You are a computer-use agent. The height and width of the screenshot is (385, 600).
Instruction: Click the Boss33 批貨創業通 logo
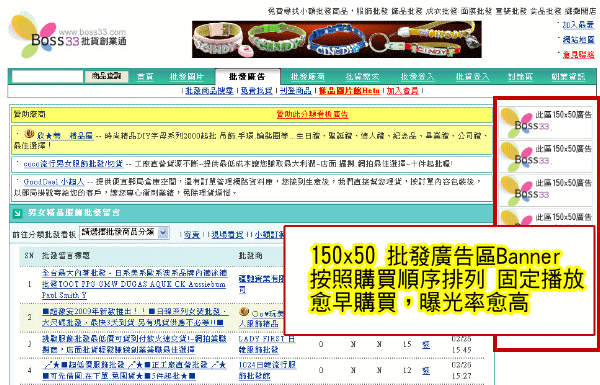coord(67,36)
